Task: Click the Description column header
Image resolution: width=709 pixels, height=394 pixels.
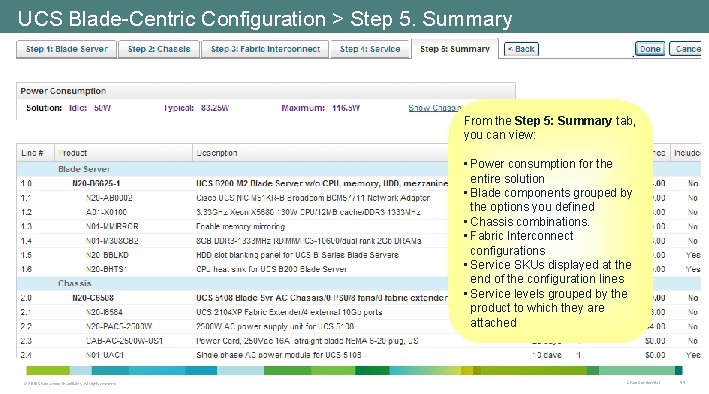Action: pos(320,153)
